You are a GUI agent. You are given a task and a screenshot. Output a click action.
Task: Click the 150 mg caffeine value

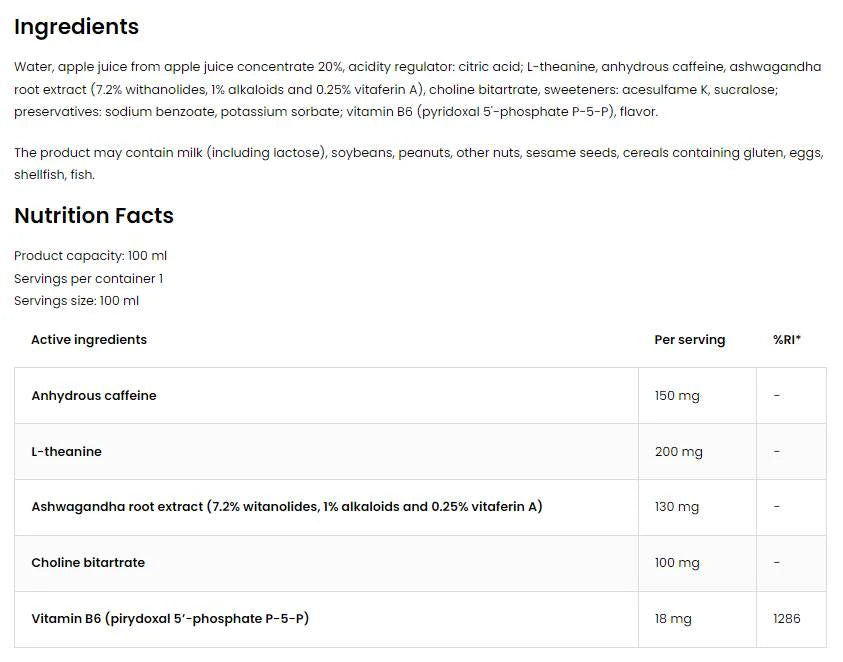pyautogui.click(x=677, y=396)
